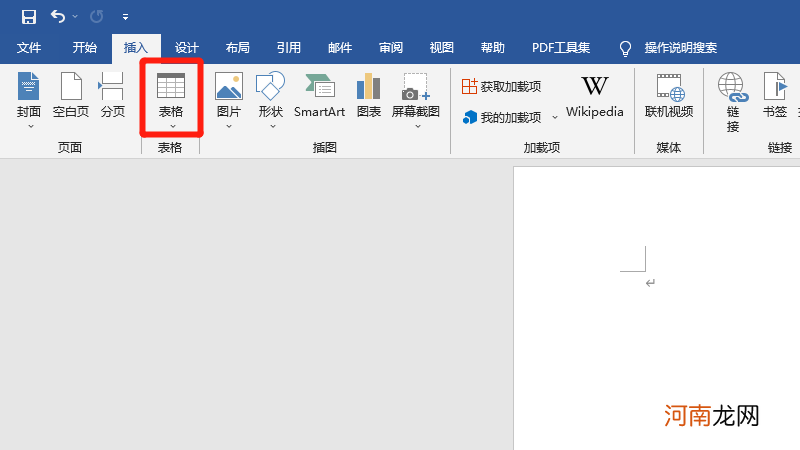Open the 文件 tab

tap(29, 48)
